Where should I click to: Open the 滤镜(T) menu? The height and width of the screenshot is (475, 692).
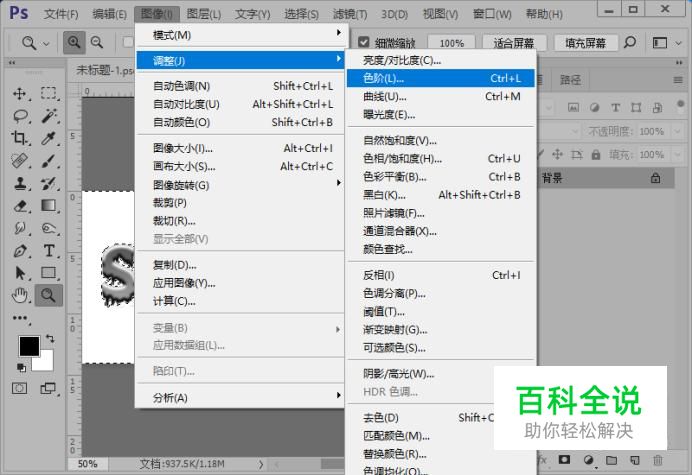[x=350, y=14]
